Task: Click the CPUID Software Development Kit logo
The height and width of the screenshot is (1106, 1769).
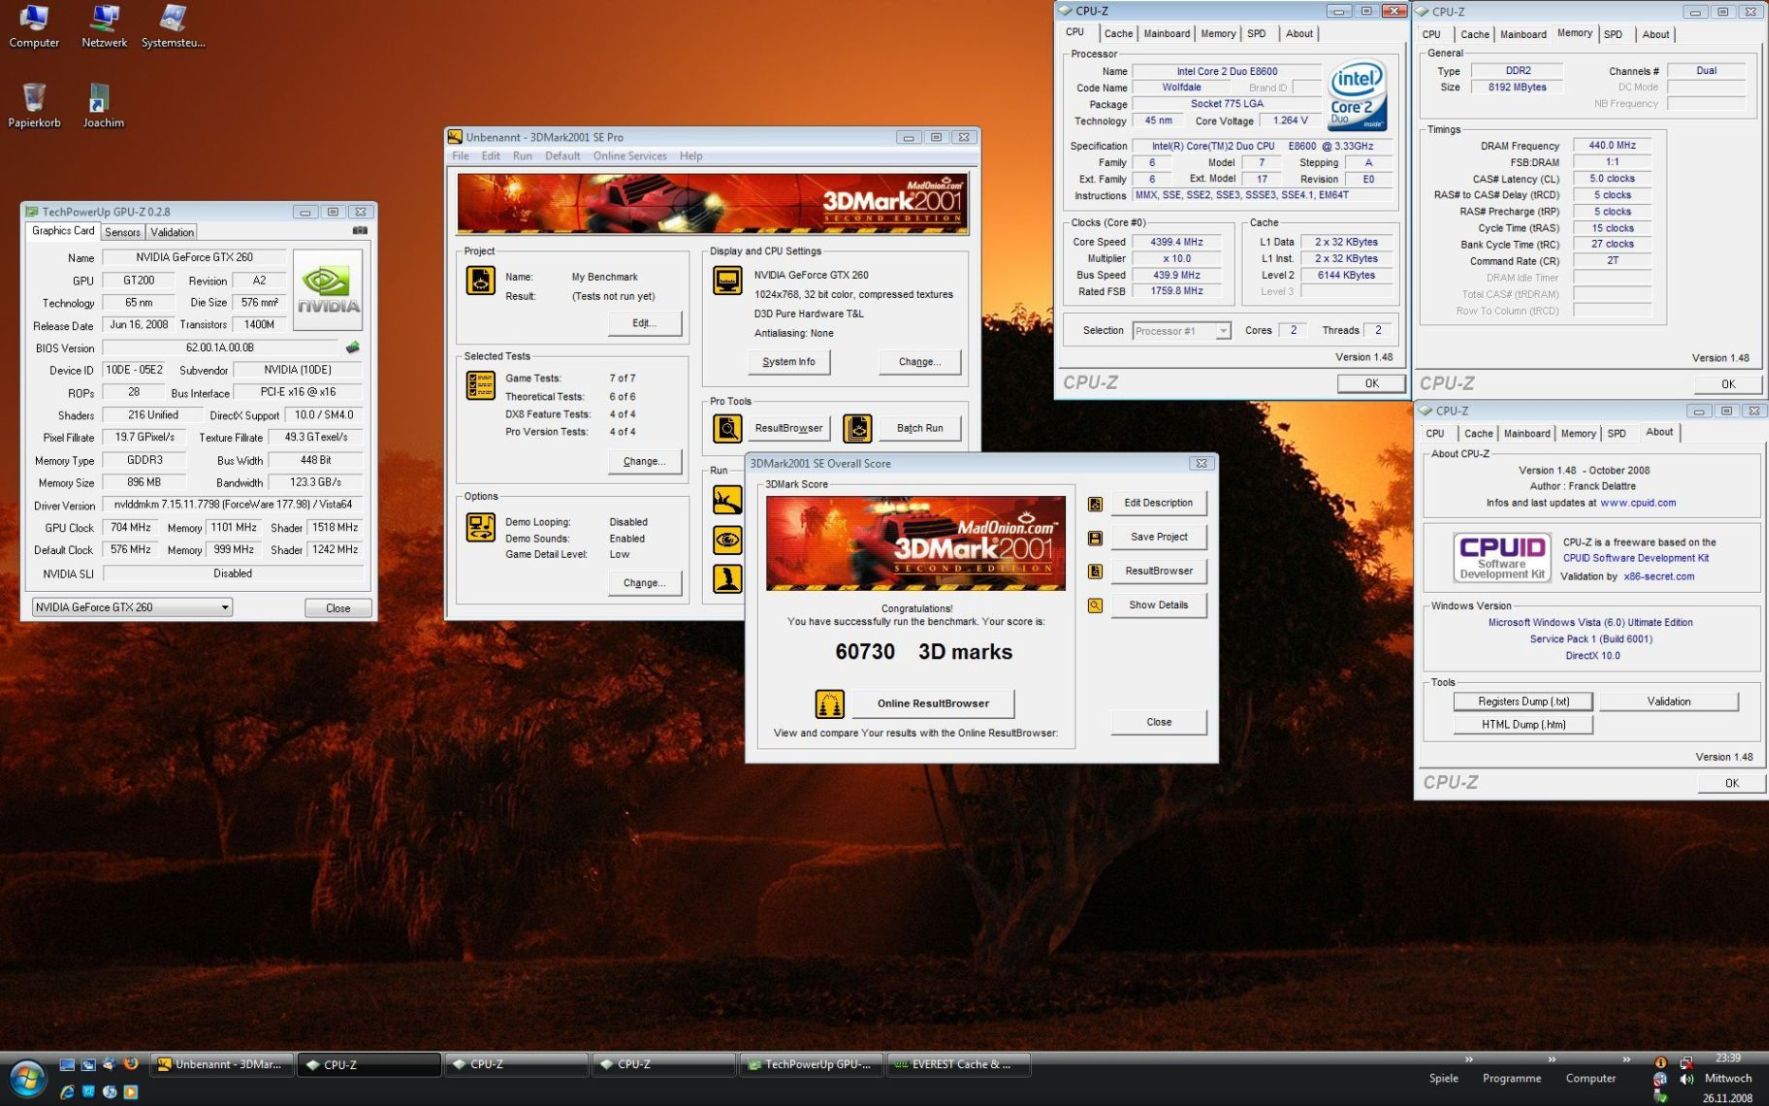Action: (x=1502, y=557)
